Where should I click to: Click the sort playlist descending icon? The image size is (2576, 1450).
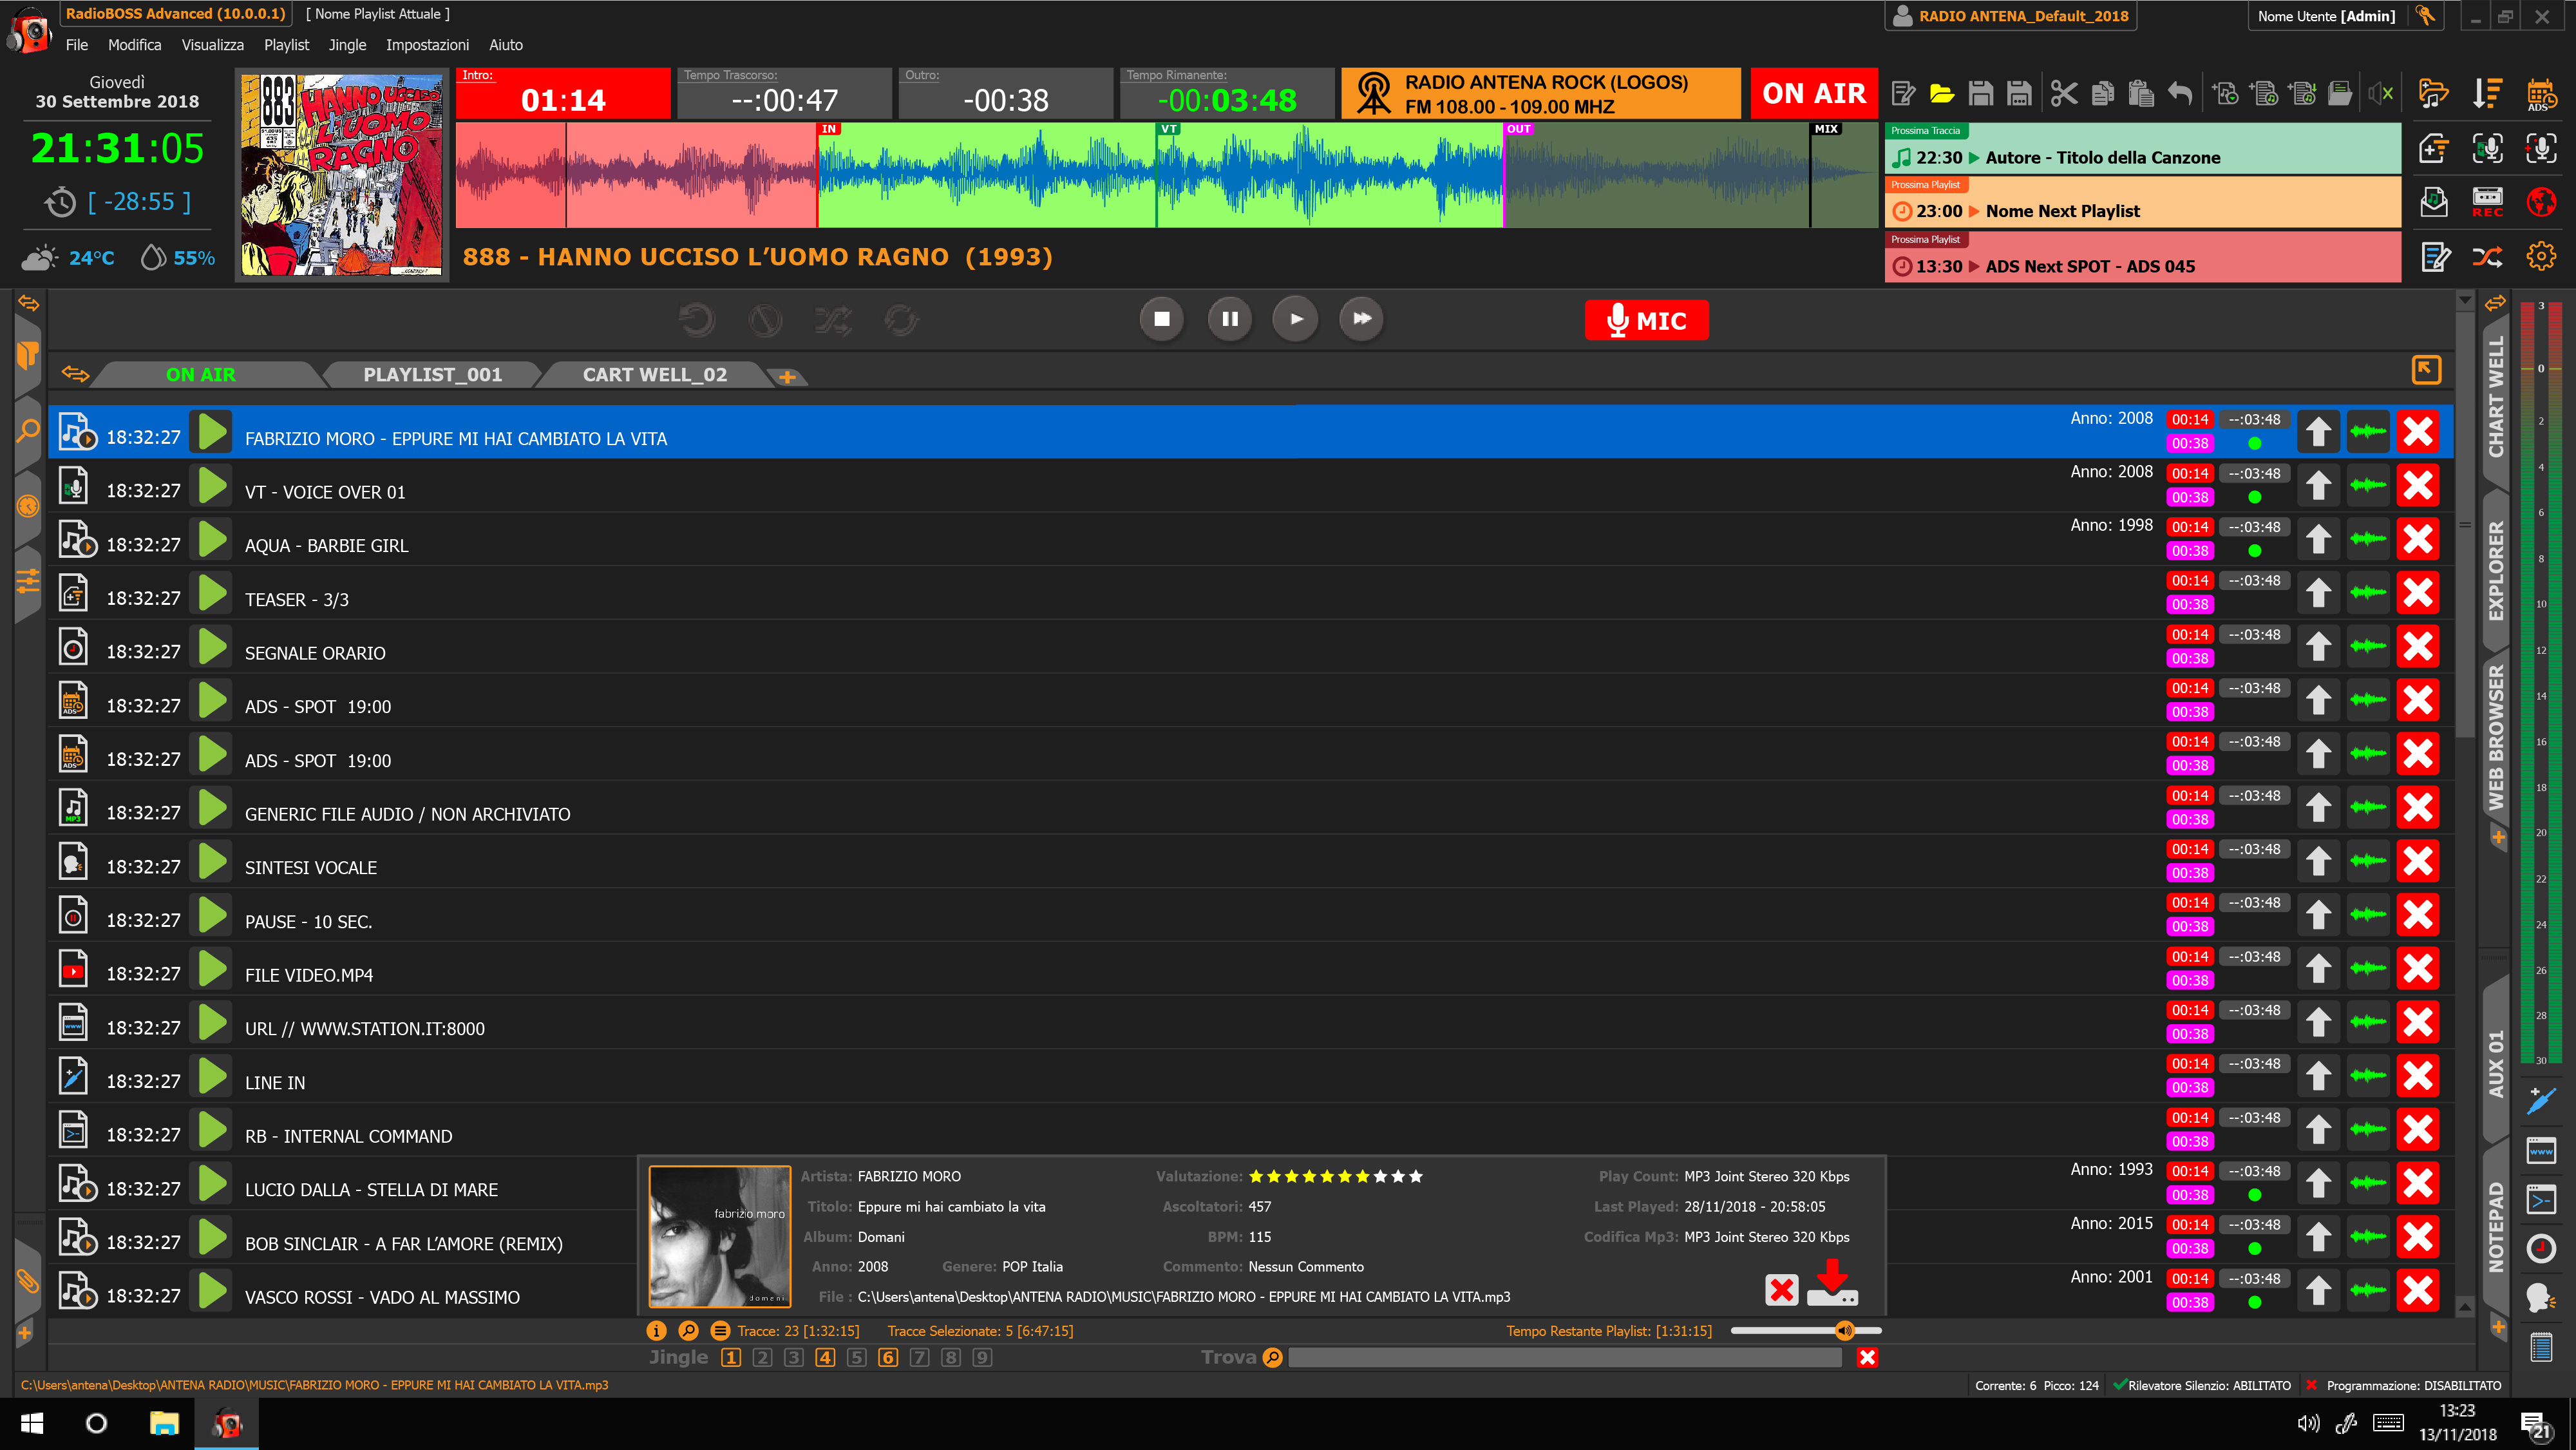tap(2487, 94)
